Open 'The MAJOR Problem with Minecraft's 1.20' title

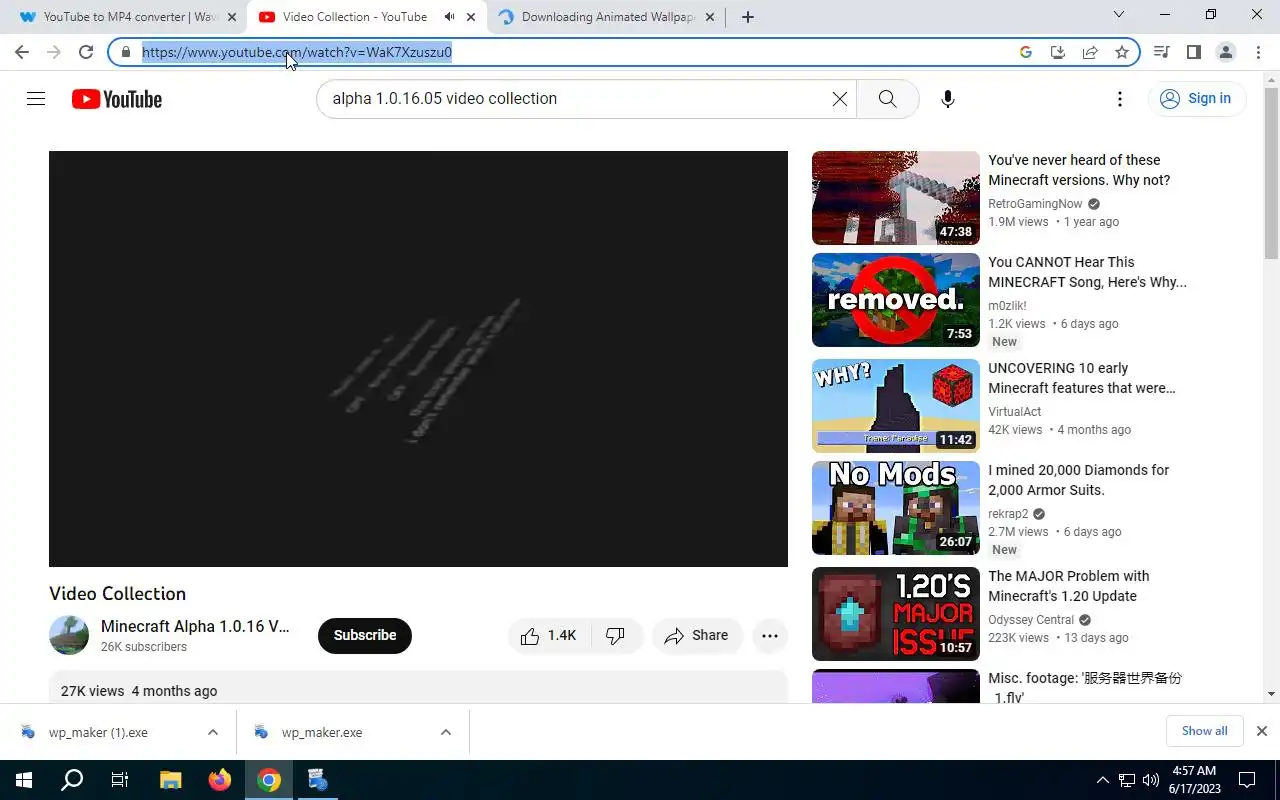click(x=1069, y=586)
